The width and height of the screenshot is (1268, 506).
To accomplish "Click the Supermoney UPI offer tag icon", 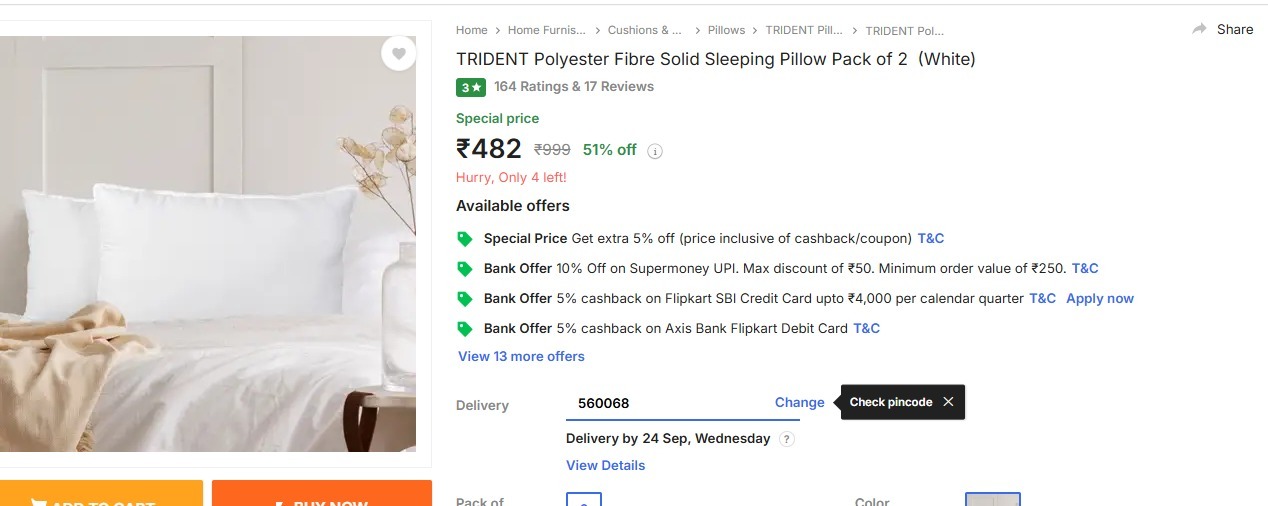I will pyautogui.click(x=465, y=269).
